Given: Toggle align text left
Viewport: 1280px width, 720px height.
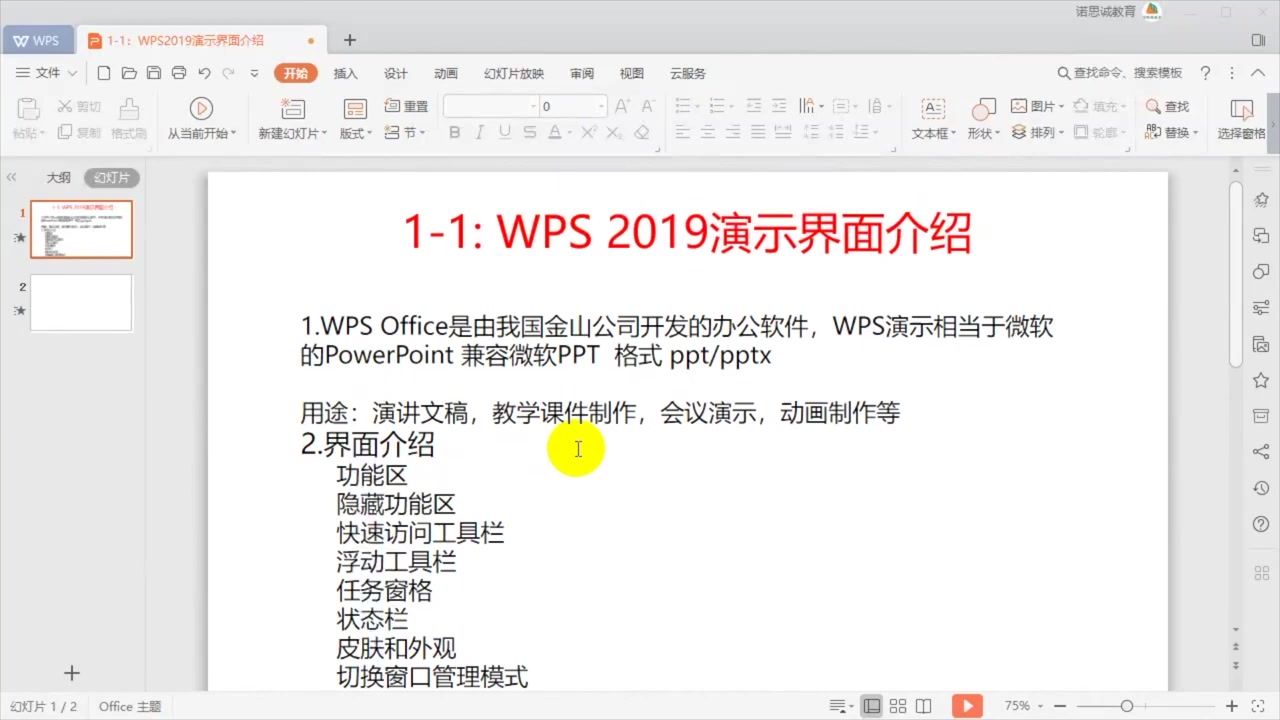Looking at the screenshot, I should point(683,132).
